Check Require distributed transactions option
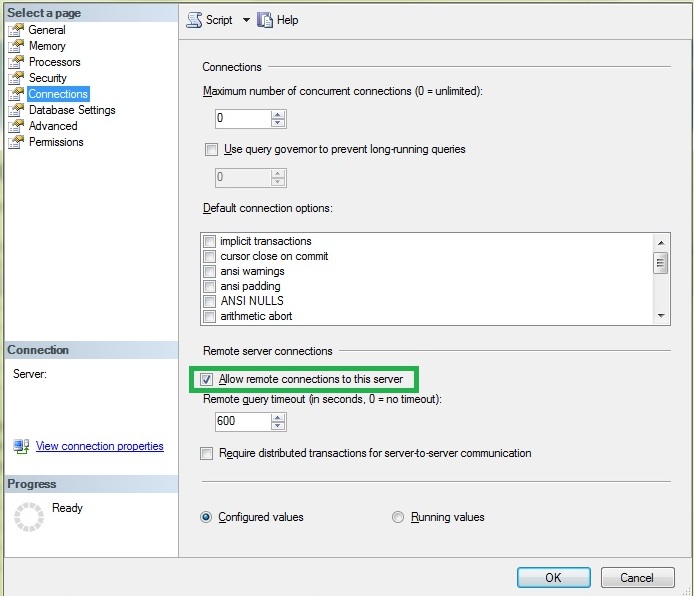The width and height of the screenshot is (694, 596). tap(206, 454)
